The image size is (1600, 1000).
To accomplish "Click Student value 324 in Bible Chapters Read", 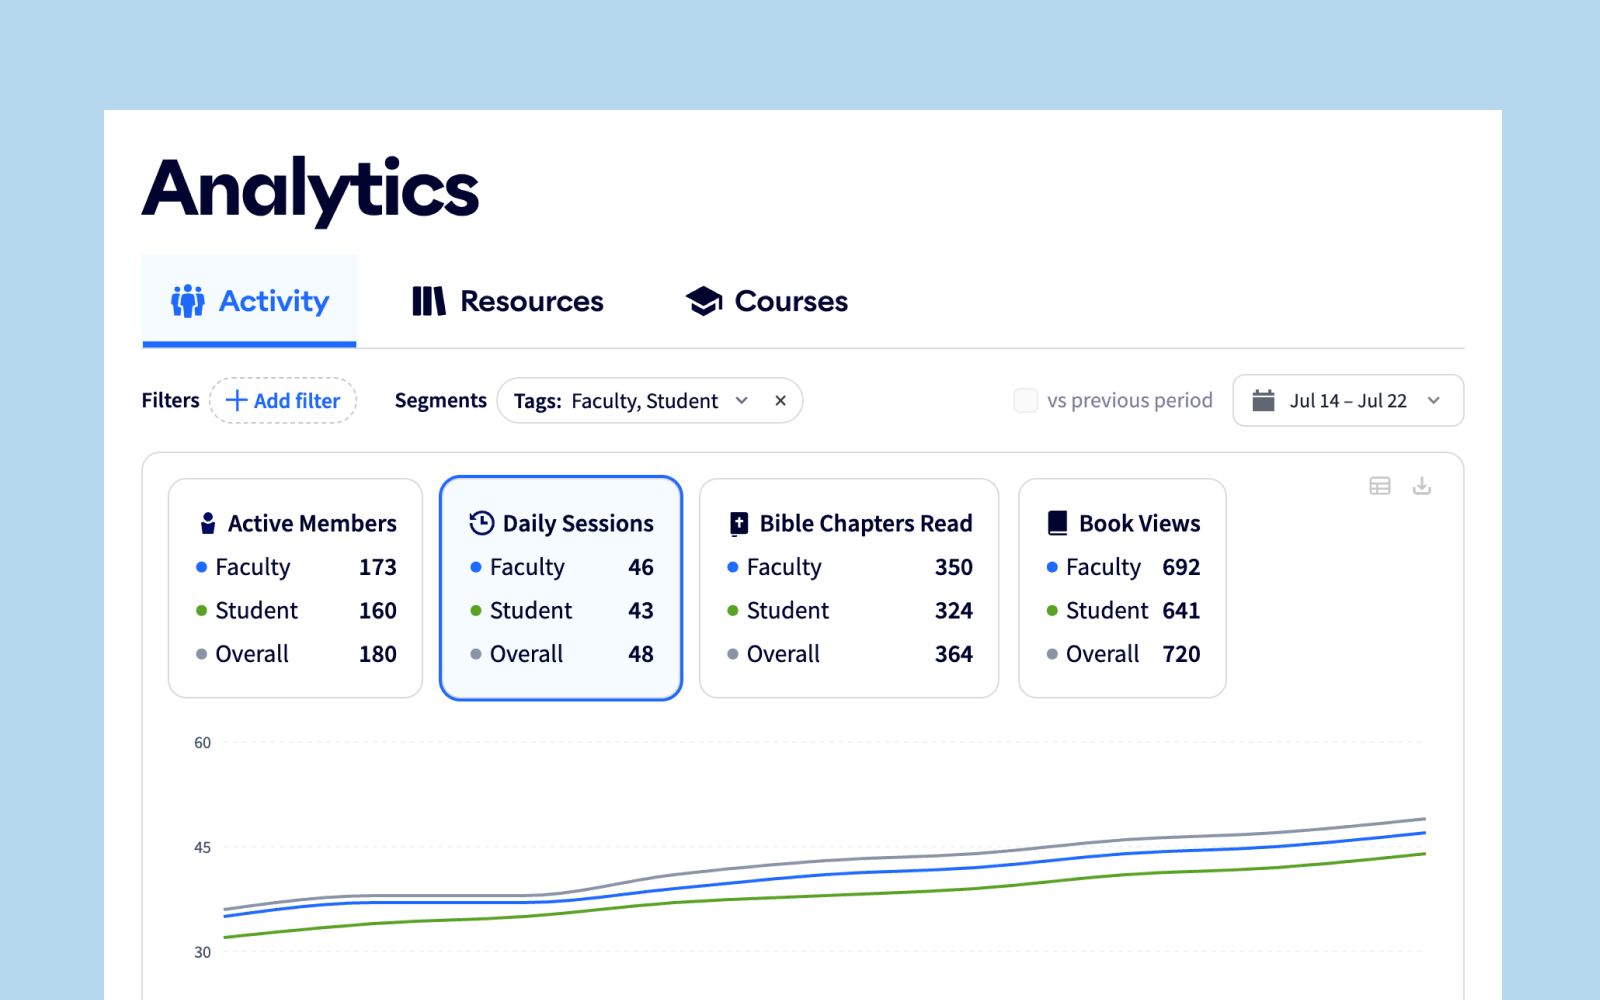I will pos(954,611).
